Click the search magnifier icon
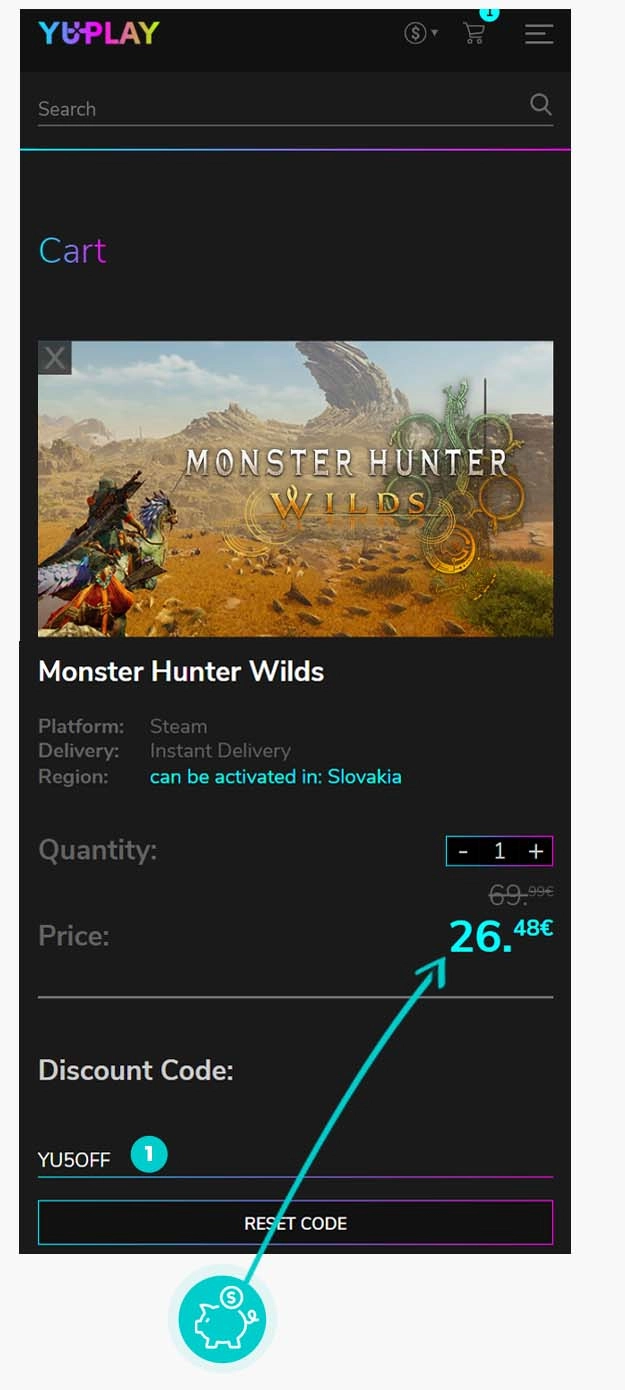Image resolution: width=625 pixels, height=1390 pixels. pos(541,104)
